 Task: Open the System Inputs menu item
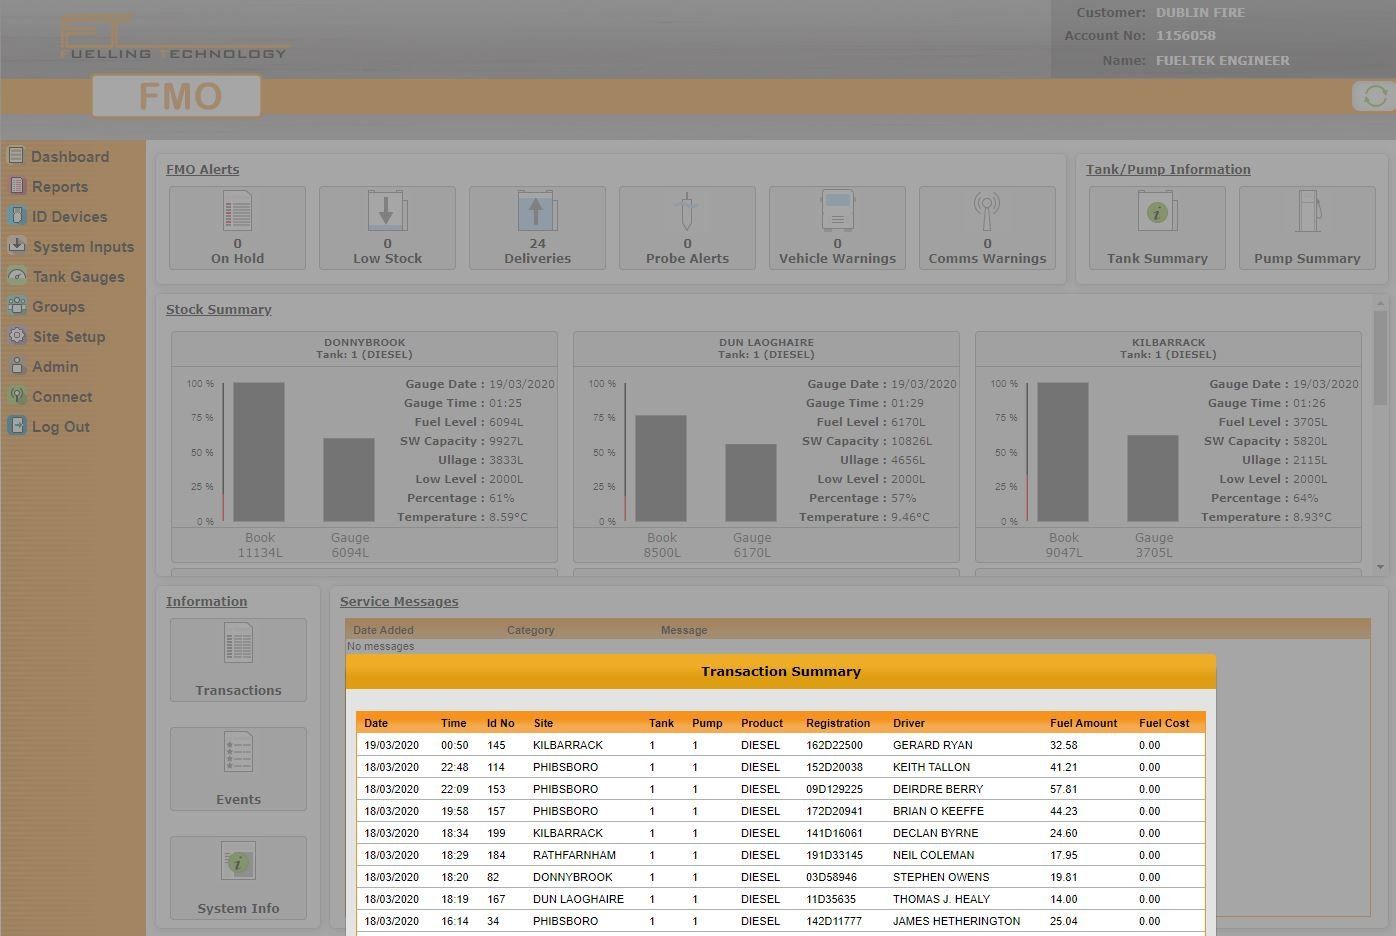(x=83, y=247)
